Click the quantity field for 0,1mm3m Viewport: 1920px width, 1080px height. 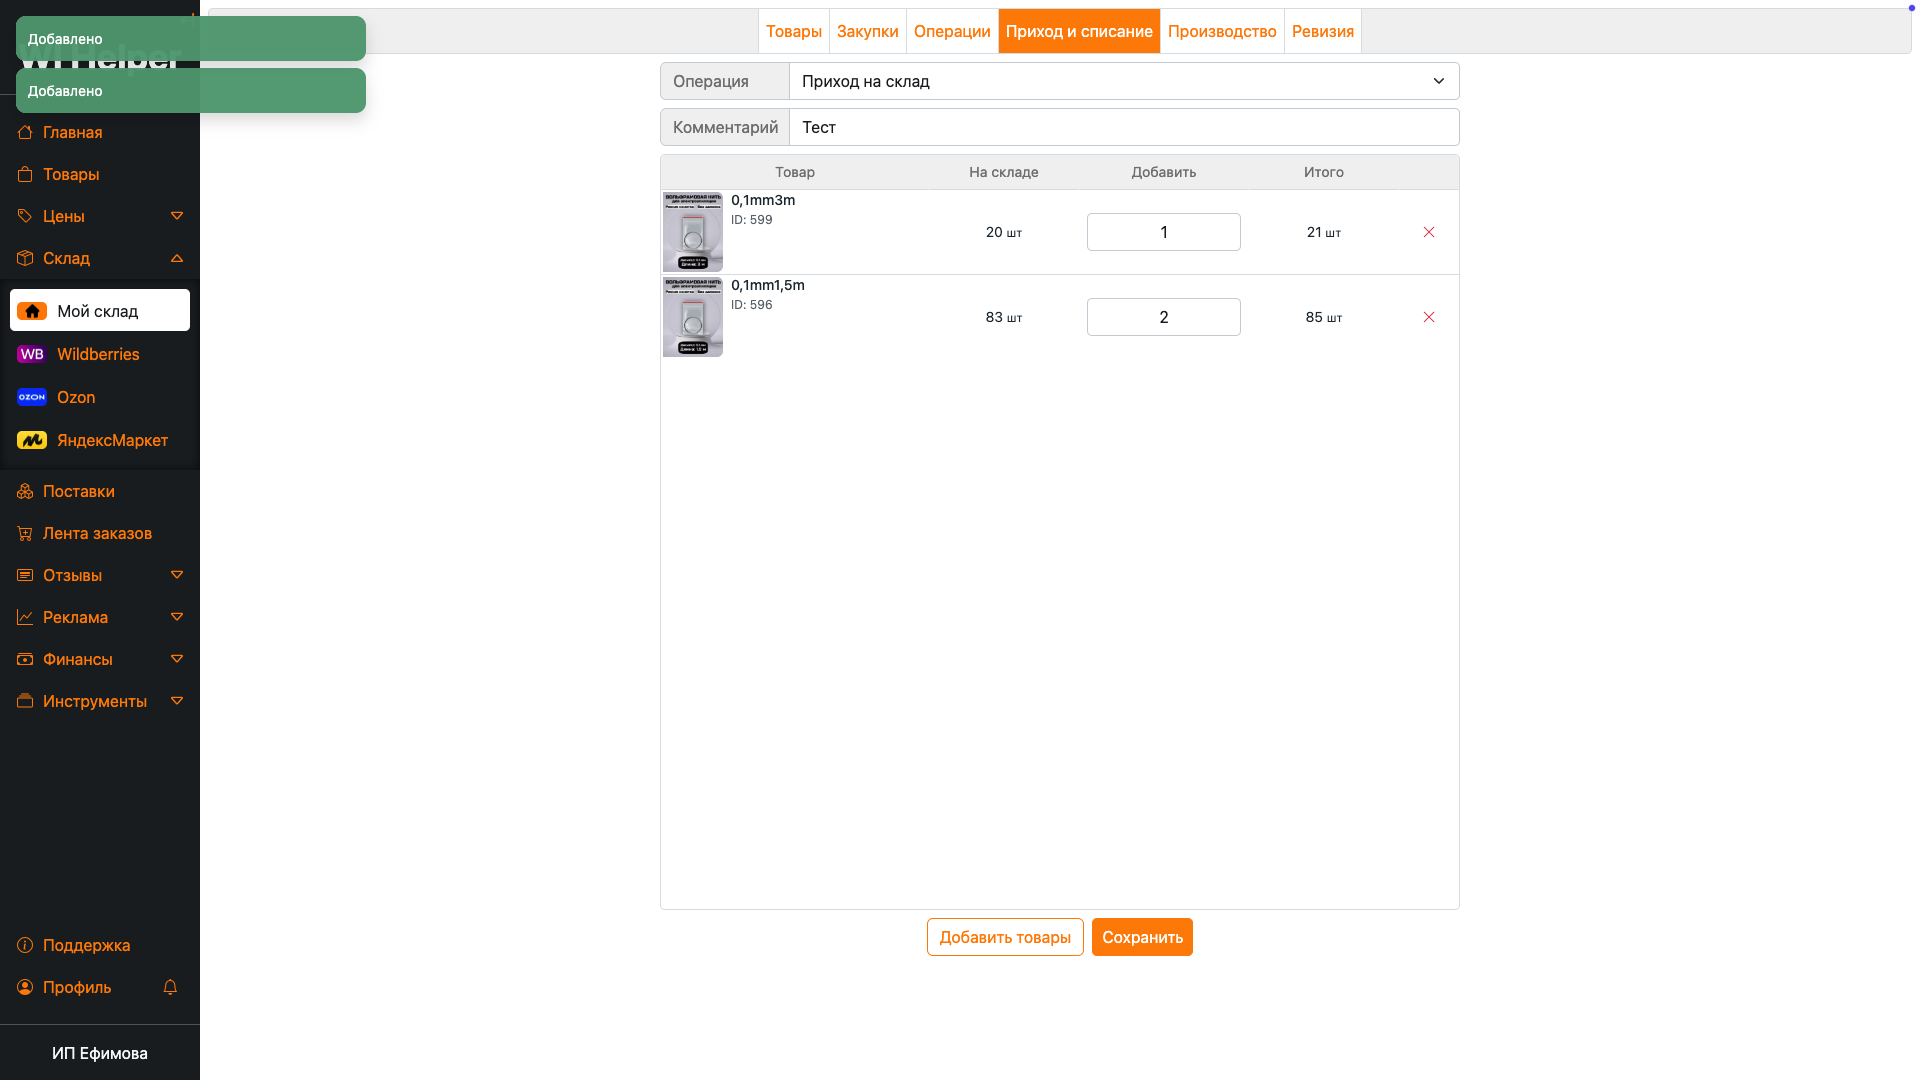(x=1163, y=232)
